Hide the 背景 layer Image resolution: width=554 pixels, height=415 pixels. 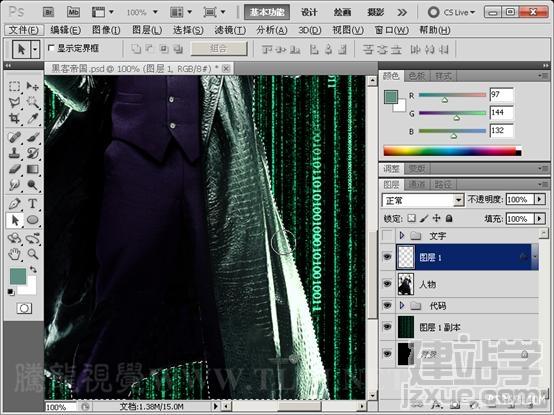coord(387,354)
